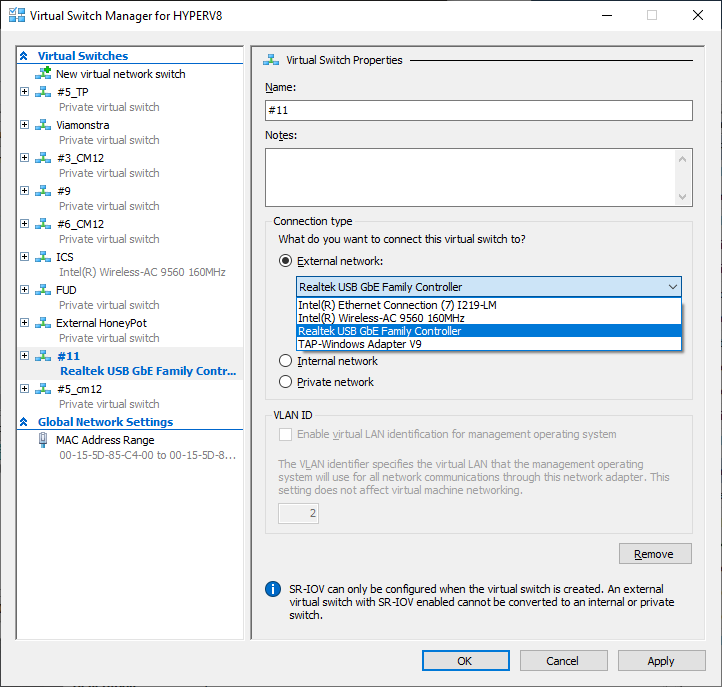Image resolution: width=722 pixels, height=687 pixels.
Task: Click the Virtual Switch Properties header icon
Action: [x=271, y=60]
